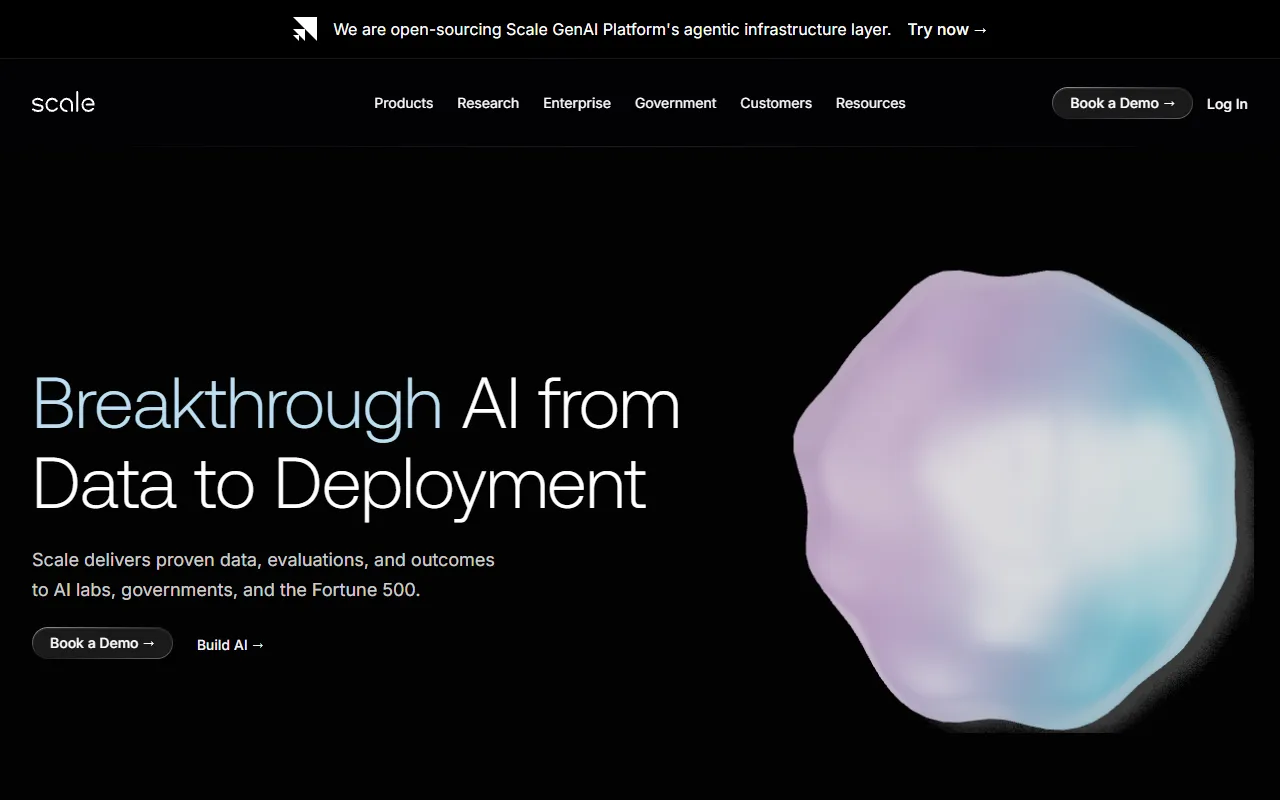Click the open-sourcing announcement text
The width and height of the screenshot is (1280, 800).
point(611,29)
